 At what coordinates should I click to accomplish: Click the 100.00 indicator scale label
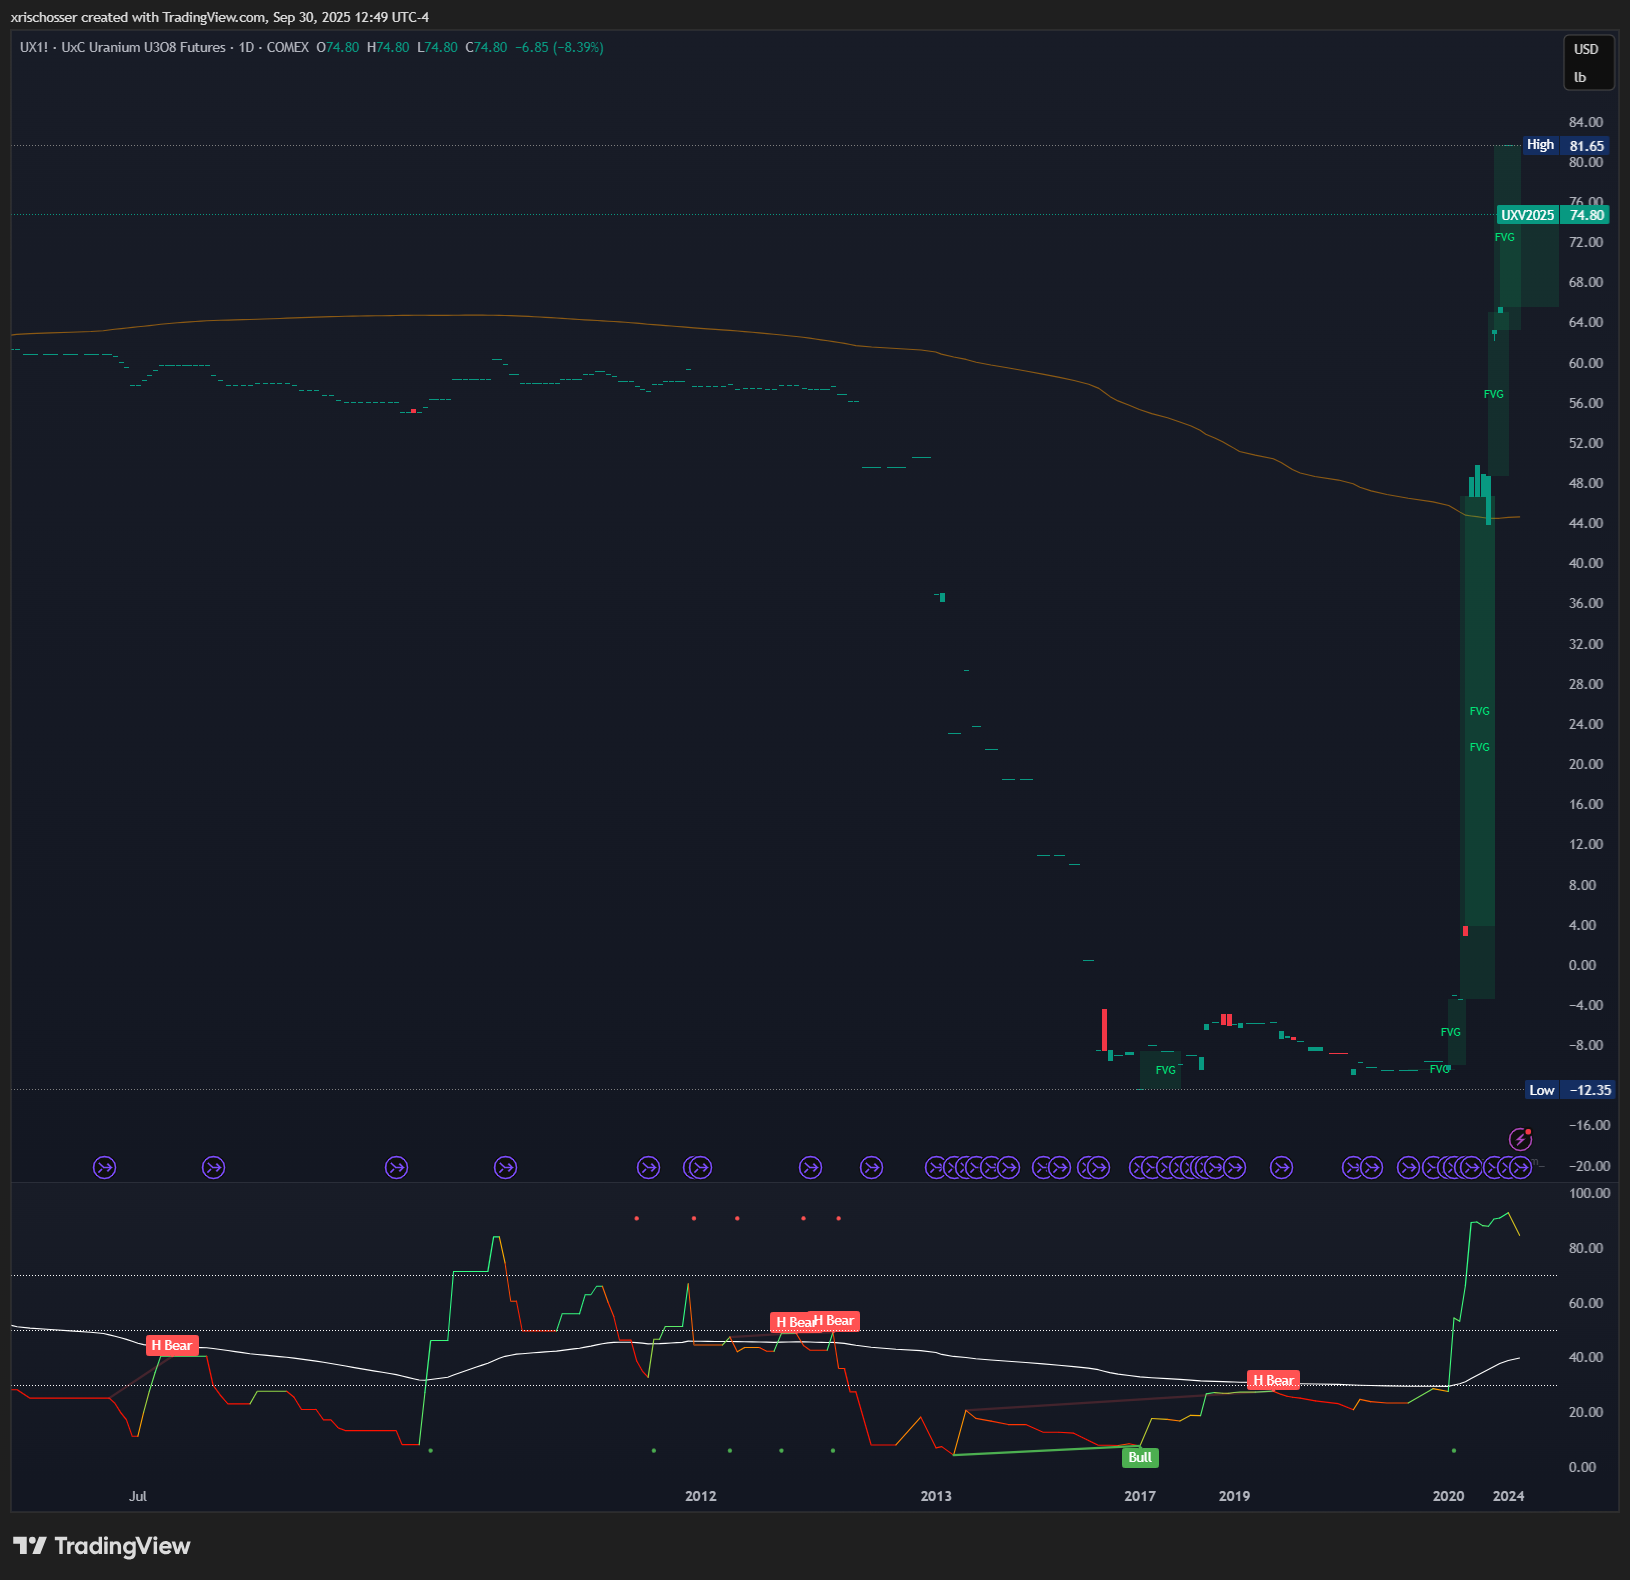tap(1589, 1193)
